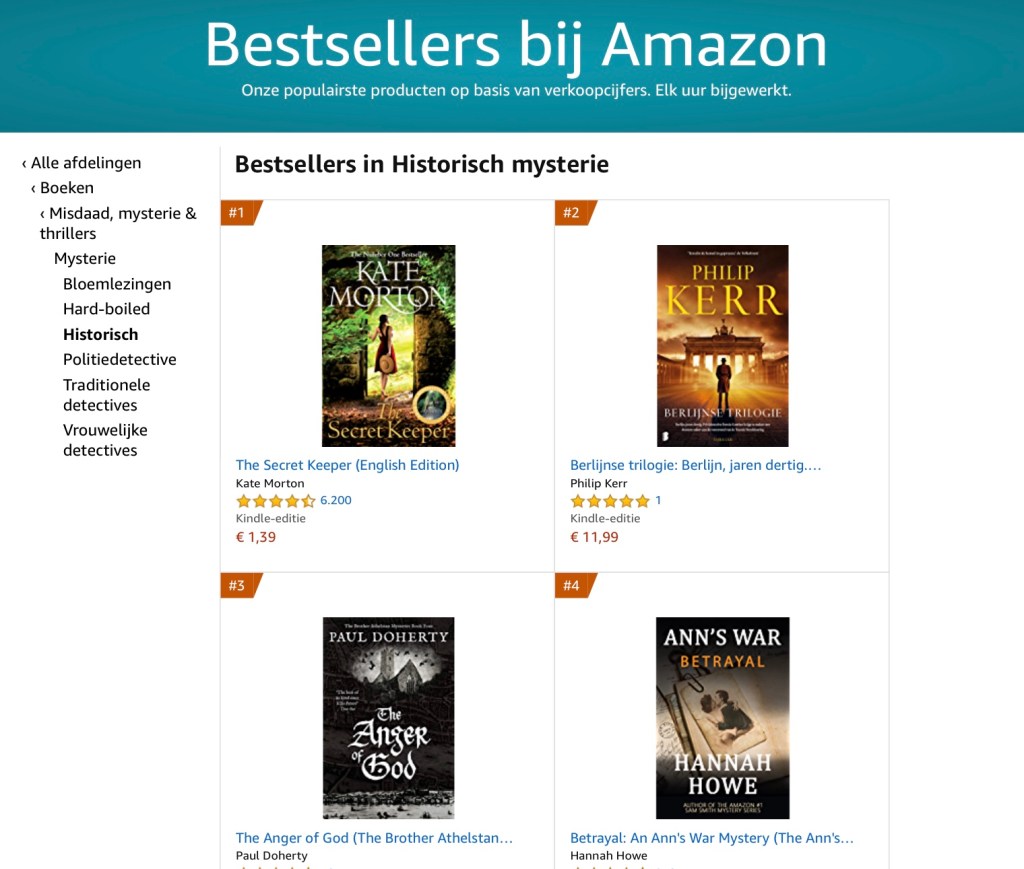Viewport: 1024px width, 869px height.
Task: Select the Hard-boiled subcategory
Action: [106, 309]
